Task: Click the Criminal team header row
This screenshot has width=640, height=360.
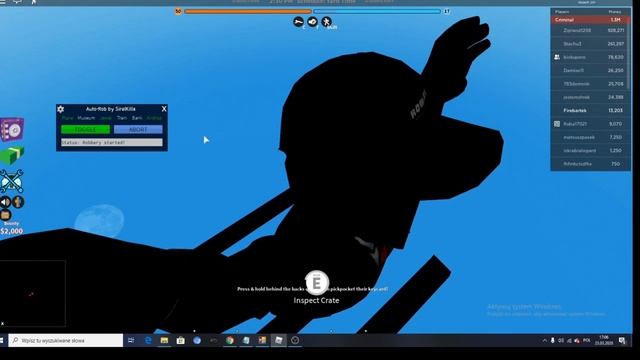Action: pyautogui.click(x=590, y=20)
